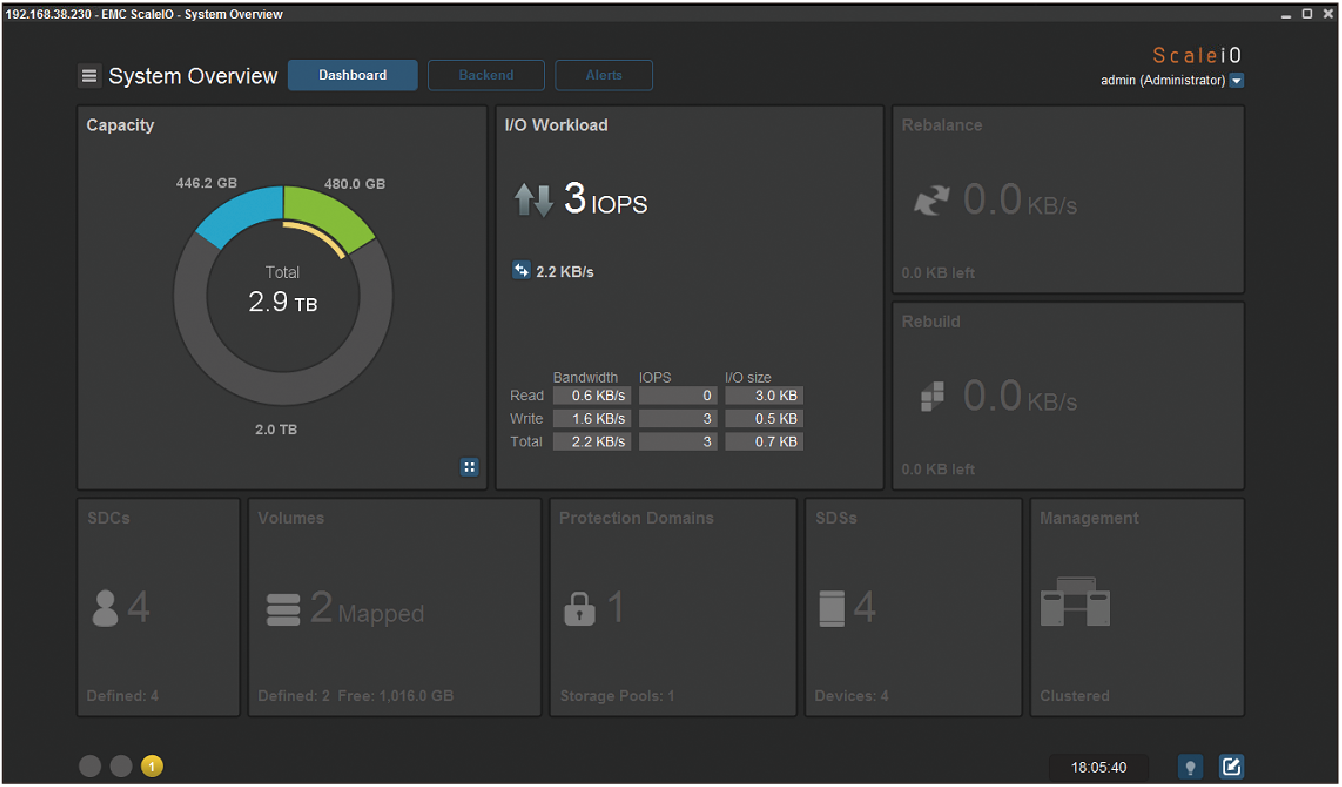This screenshot has width=1342, height=787.
Task: Click the Volumes stack icon
Action: coord(284,609)
